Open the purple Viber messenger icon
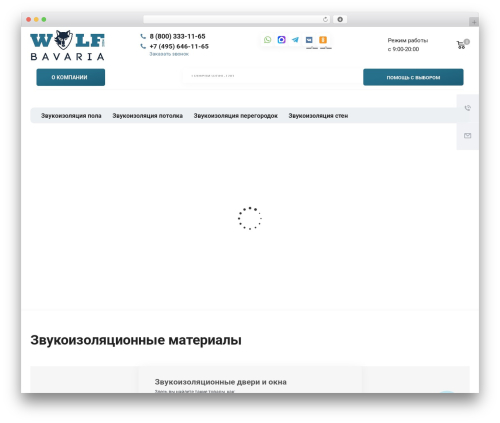The width and height of the screenshot is (500, 423). pyautogui.click(x=281, y=40)
